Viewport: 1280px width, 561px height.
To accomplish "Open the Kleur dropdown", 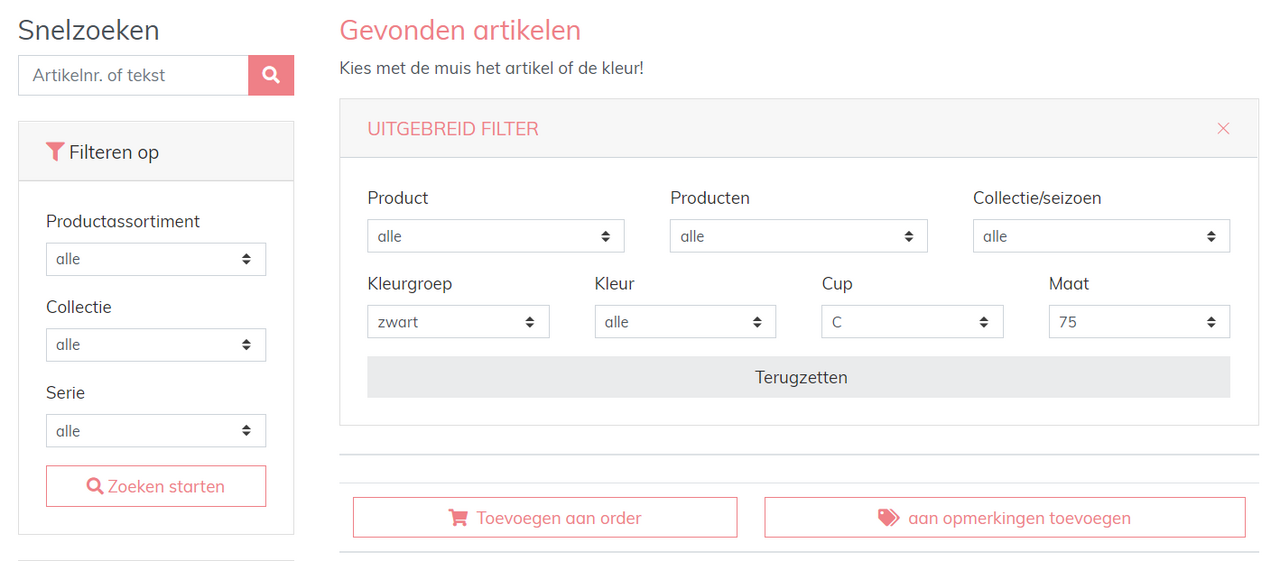I will click(685, 322).
